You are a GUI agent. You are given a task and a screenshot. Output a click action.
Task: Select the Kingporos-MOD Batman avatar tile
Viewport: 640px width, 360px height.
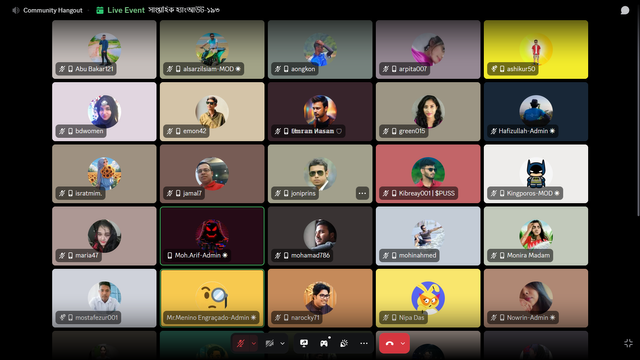coord(536,174)
